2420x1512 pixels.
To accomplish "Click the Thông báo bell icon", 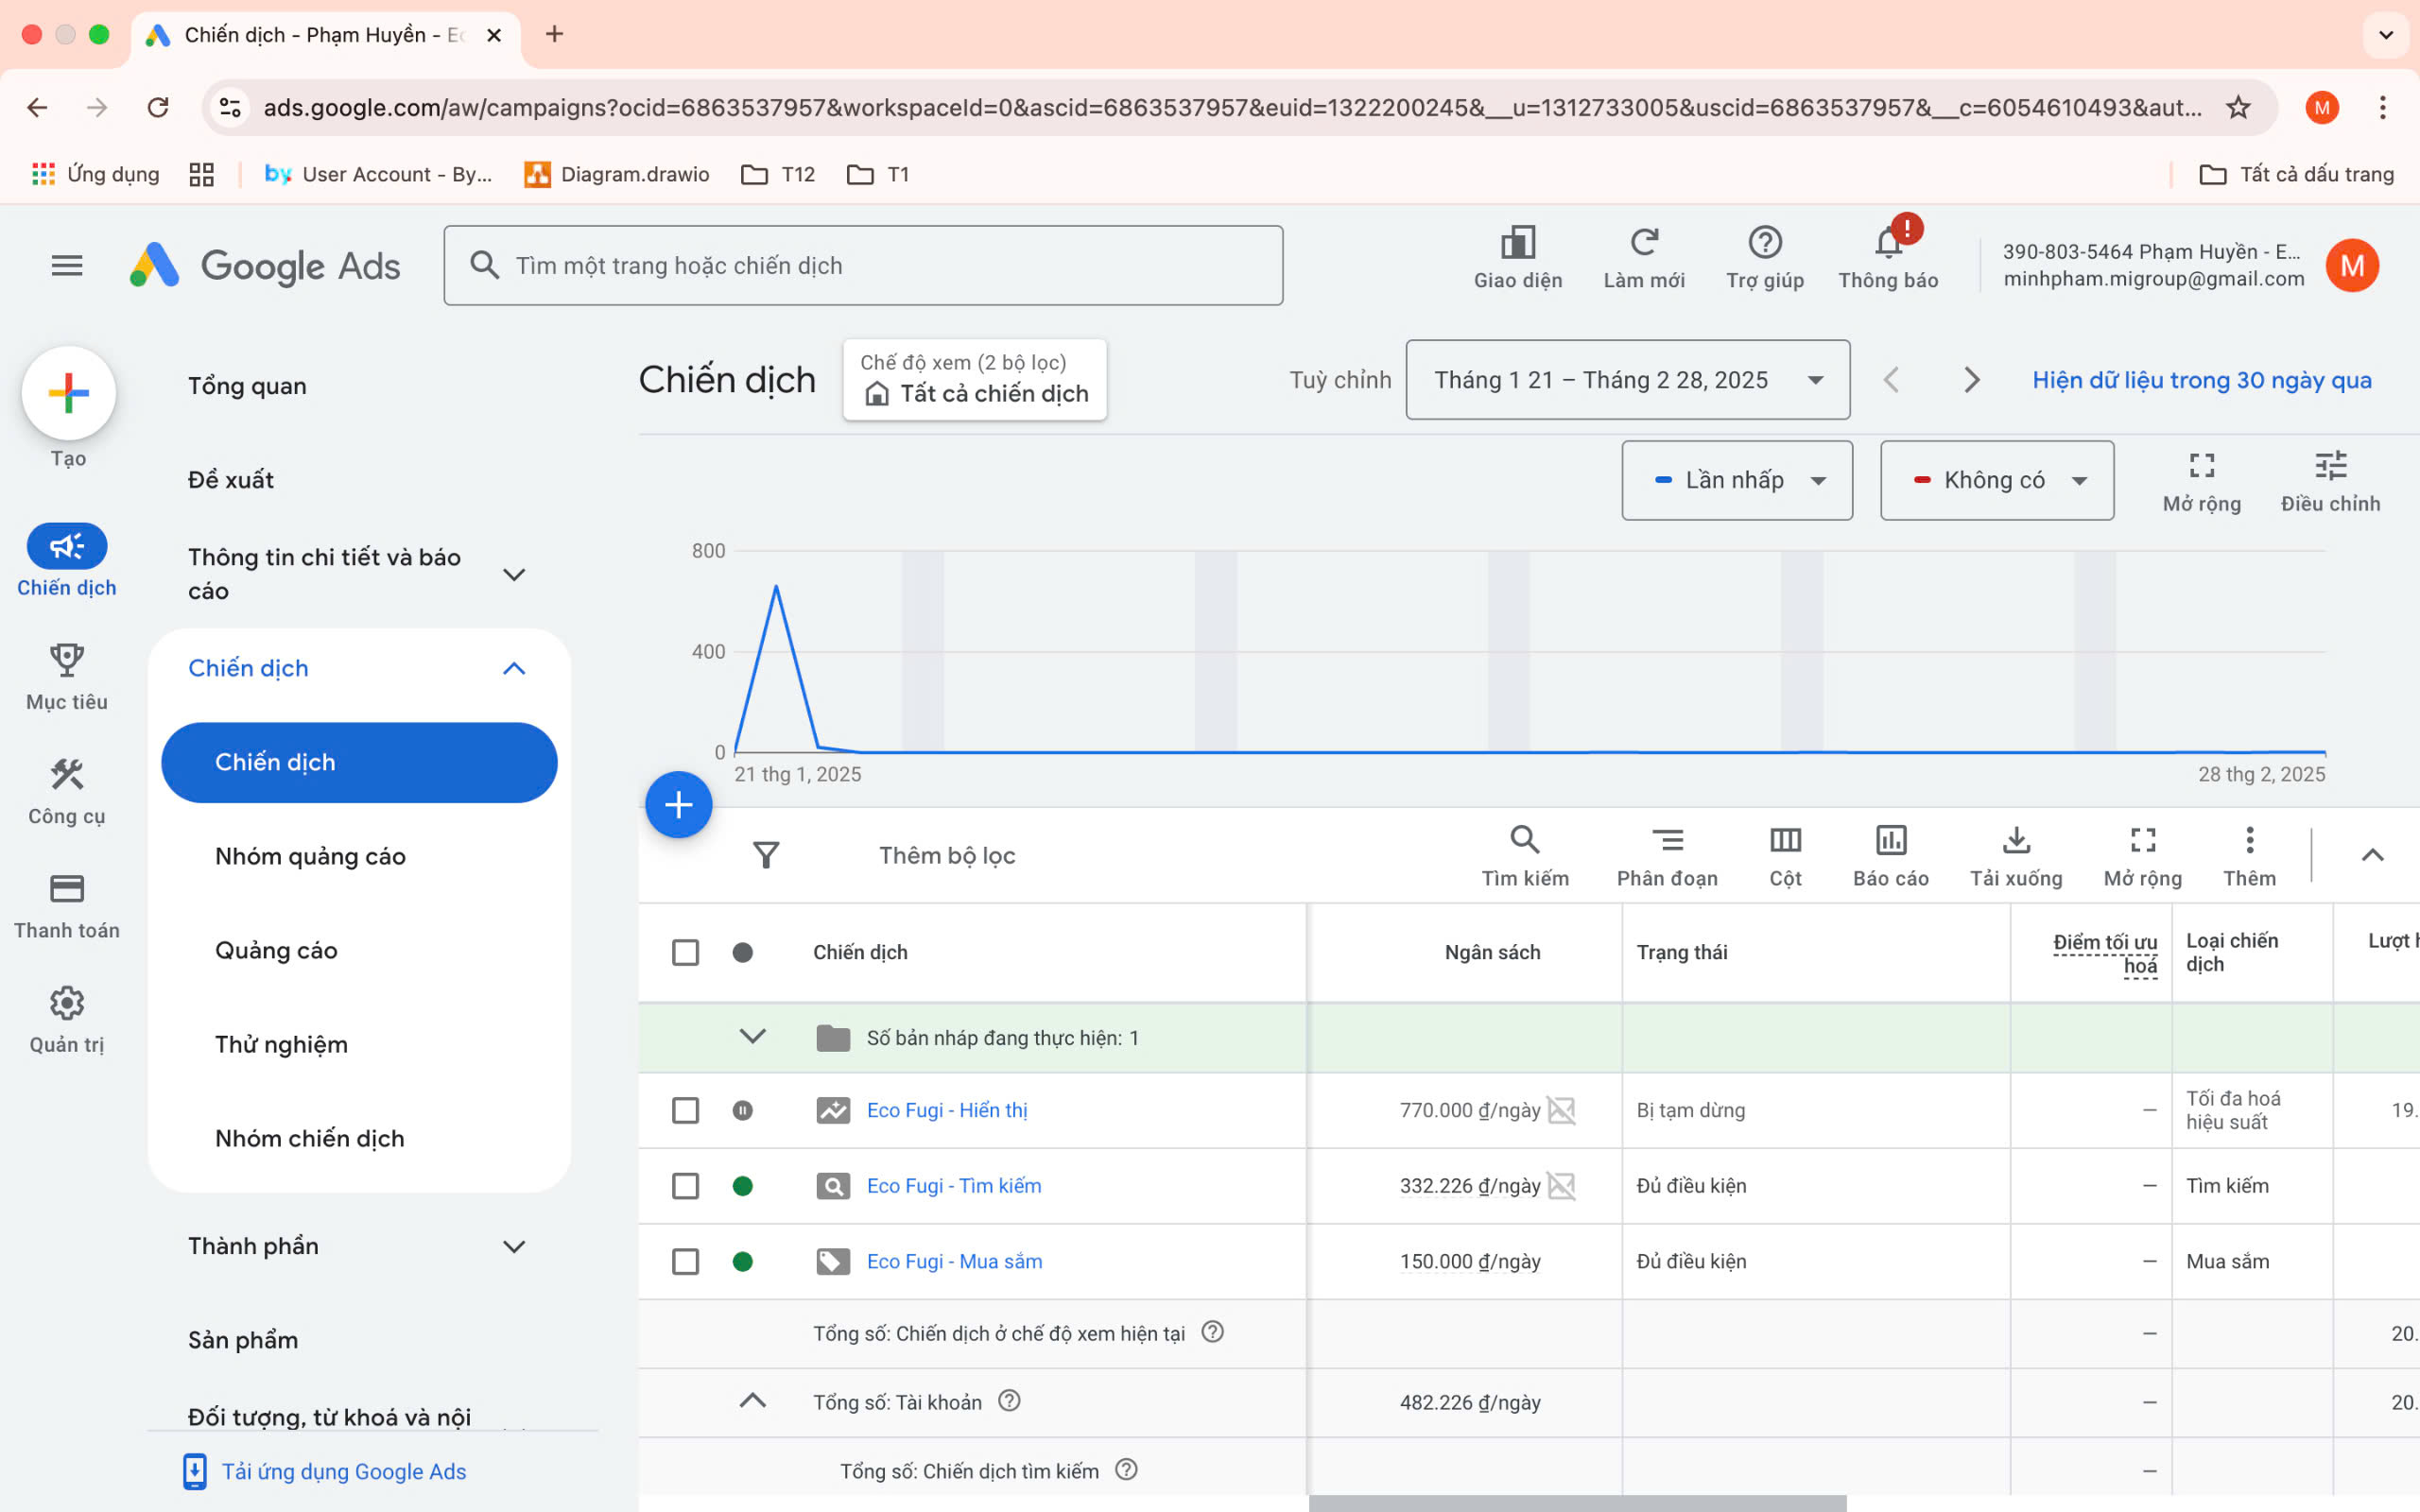I will click(x=1887, y=243).
